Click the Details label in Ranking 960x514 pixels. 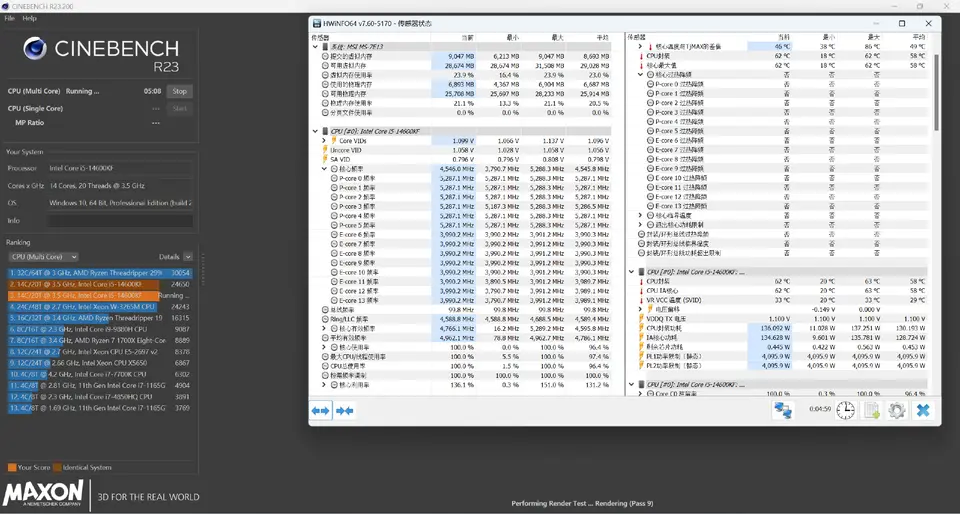(x=169, y=257)
